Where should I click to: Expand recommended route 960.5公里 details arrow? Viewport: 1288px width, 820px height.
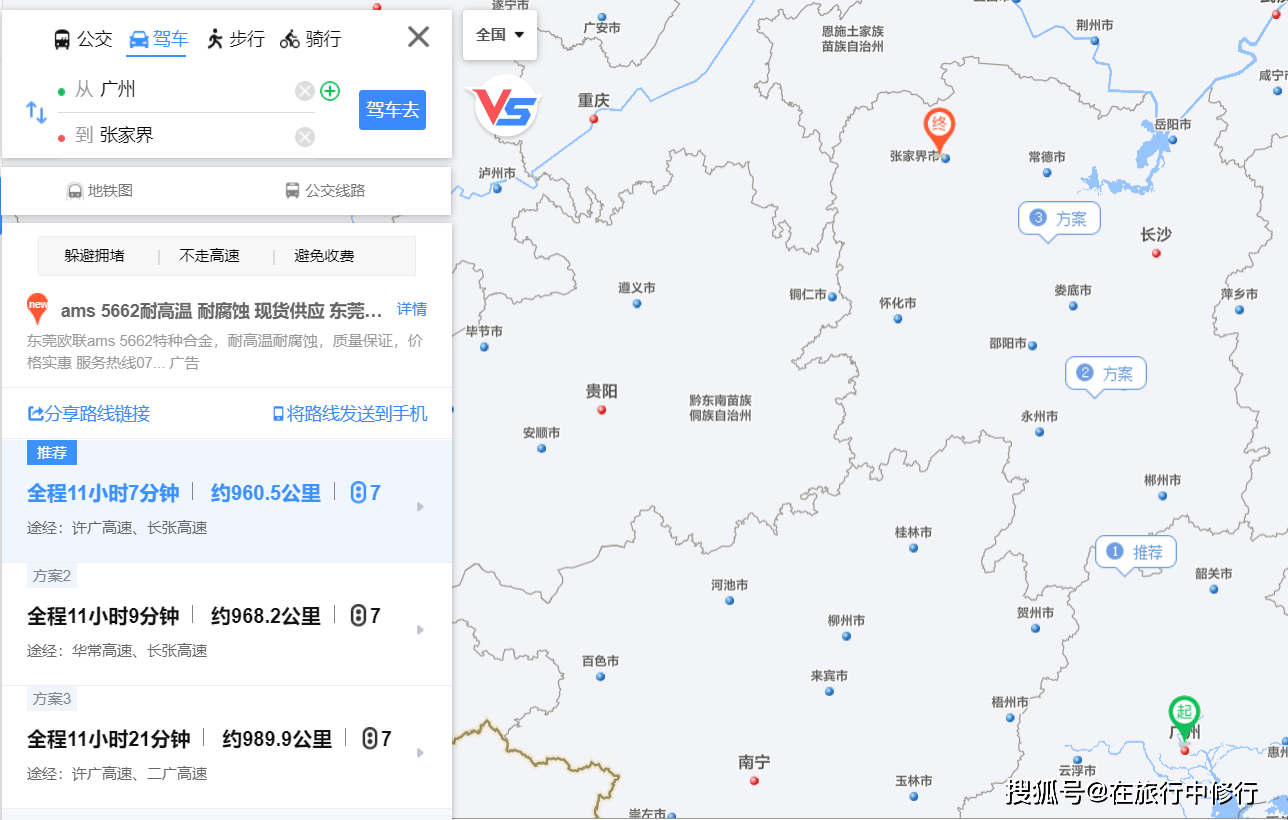click(420, 507)
